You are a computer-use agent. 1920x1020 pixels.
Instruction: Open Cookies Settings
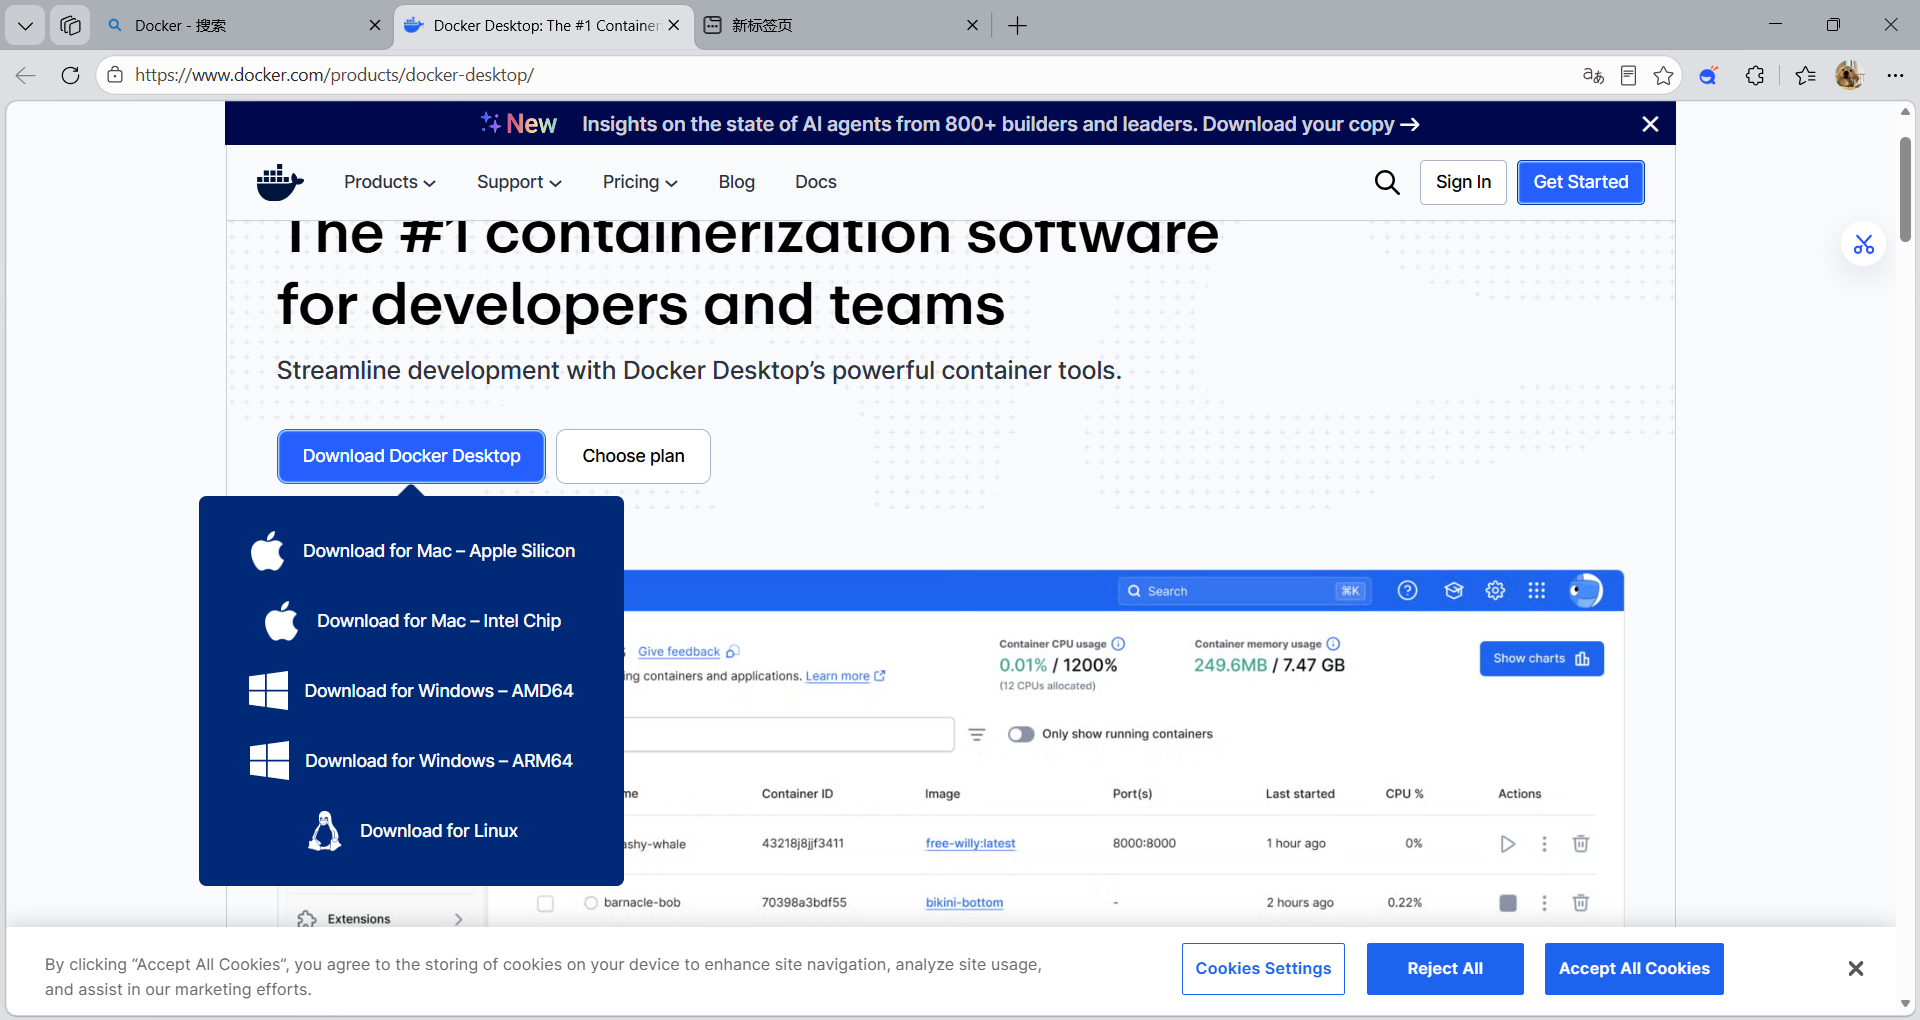[1263, 968]
